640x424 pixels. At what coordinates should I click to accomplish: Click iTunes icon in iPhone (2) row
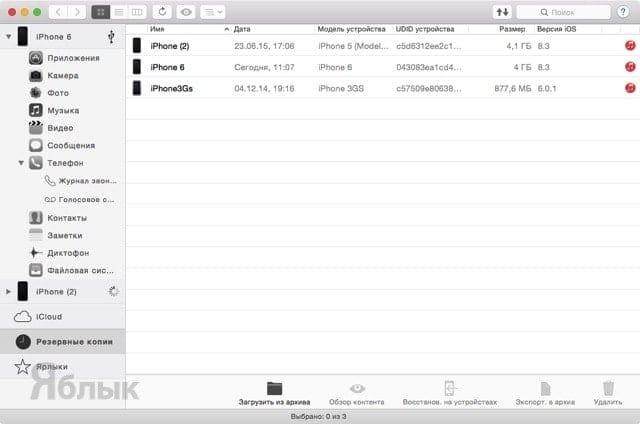pyautogui.click(x=630, y=45)
